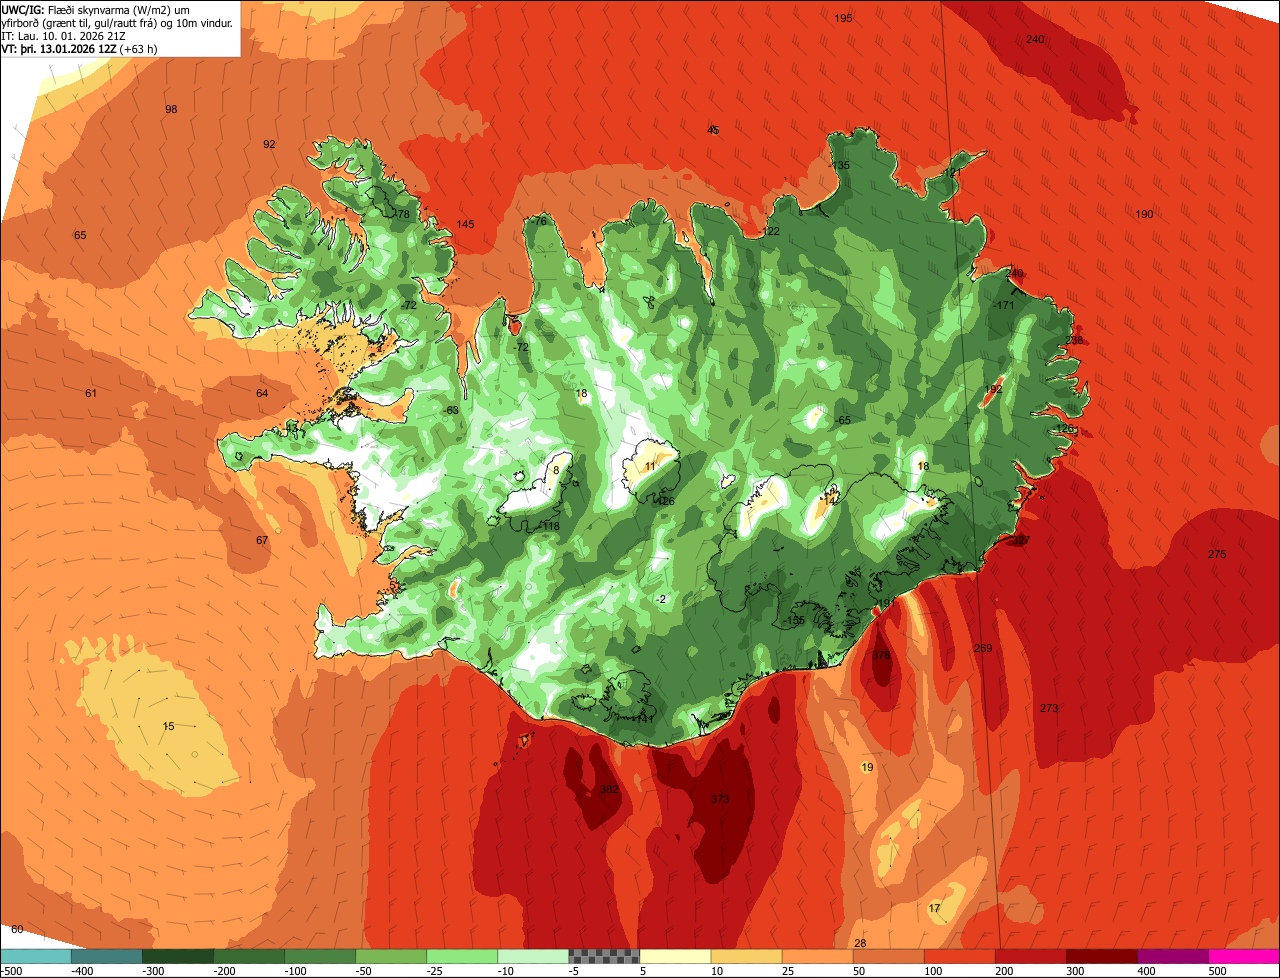Click the flux value 190 on the map

(1144, 214)
